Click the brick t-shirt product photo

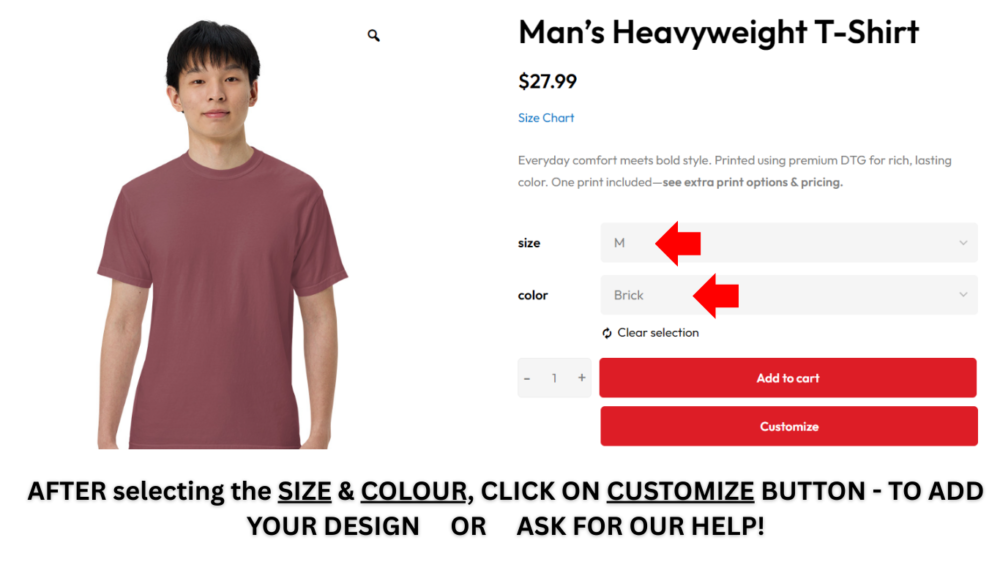(222, 235)
